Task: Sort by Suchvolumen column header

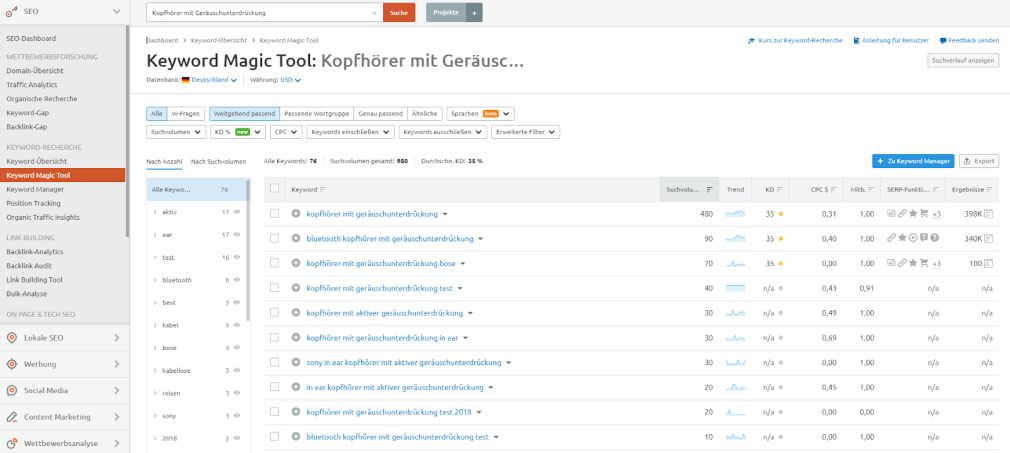Action: coord(689,189)
